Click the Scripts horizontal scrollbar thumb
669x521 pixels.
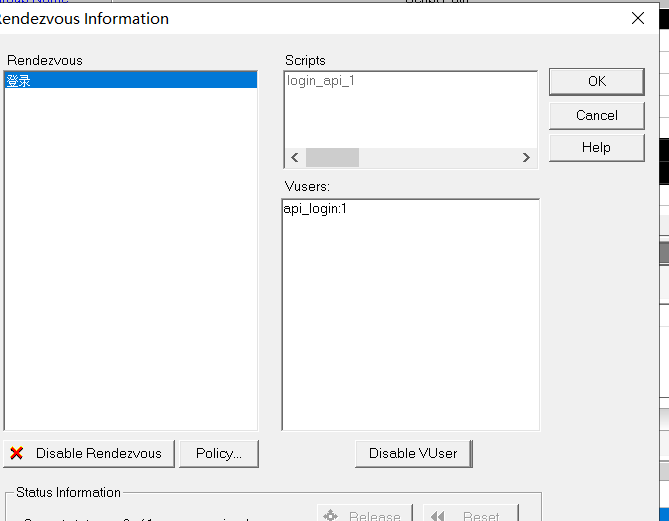pos(332,158)
